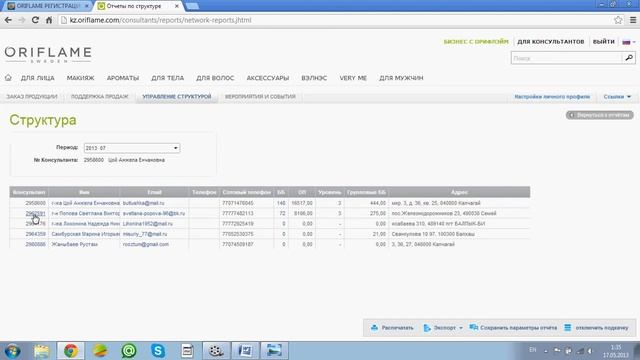The height and width of the screenshot is (360, 640).
Task: Click the name Жаныбаев Рустам
Action: click(x=74, y=244)
